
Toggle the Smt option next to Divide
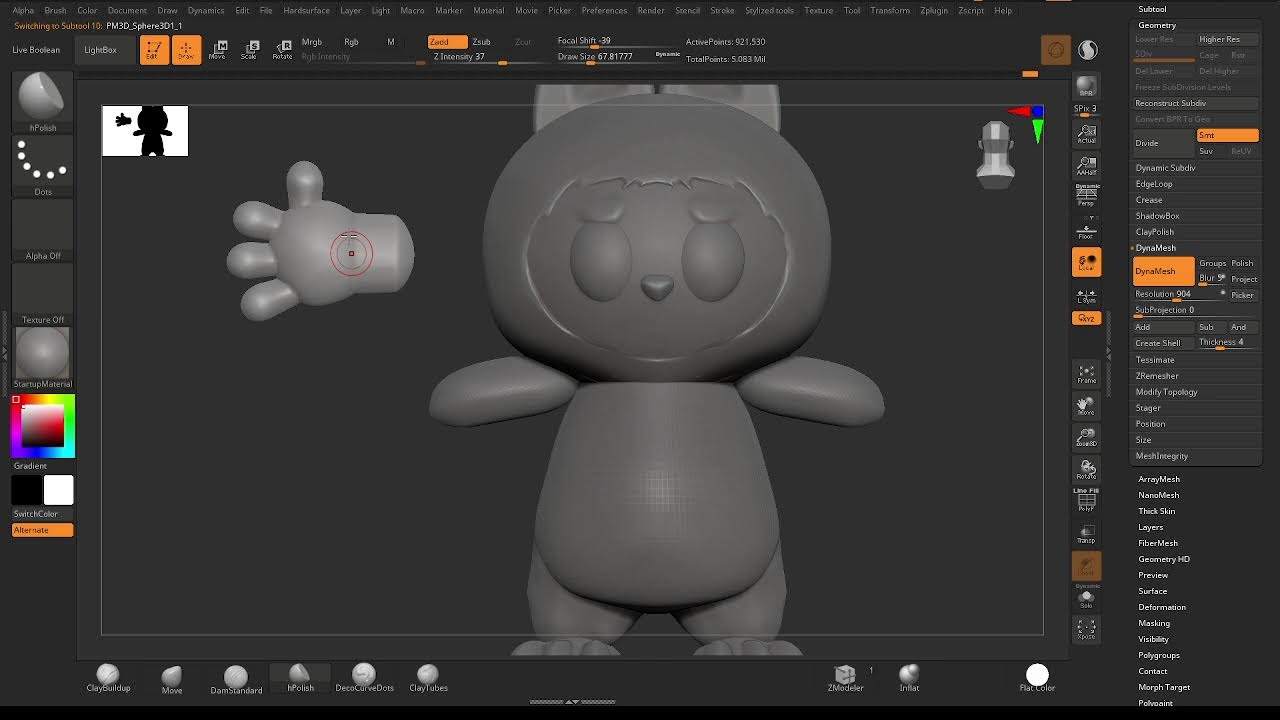click(1227, 135)
